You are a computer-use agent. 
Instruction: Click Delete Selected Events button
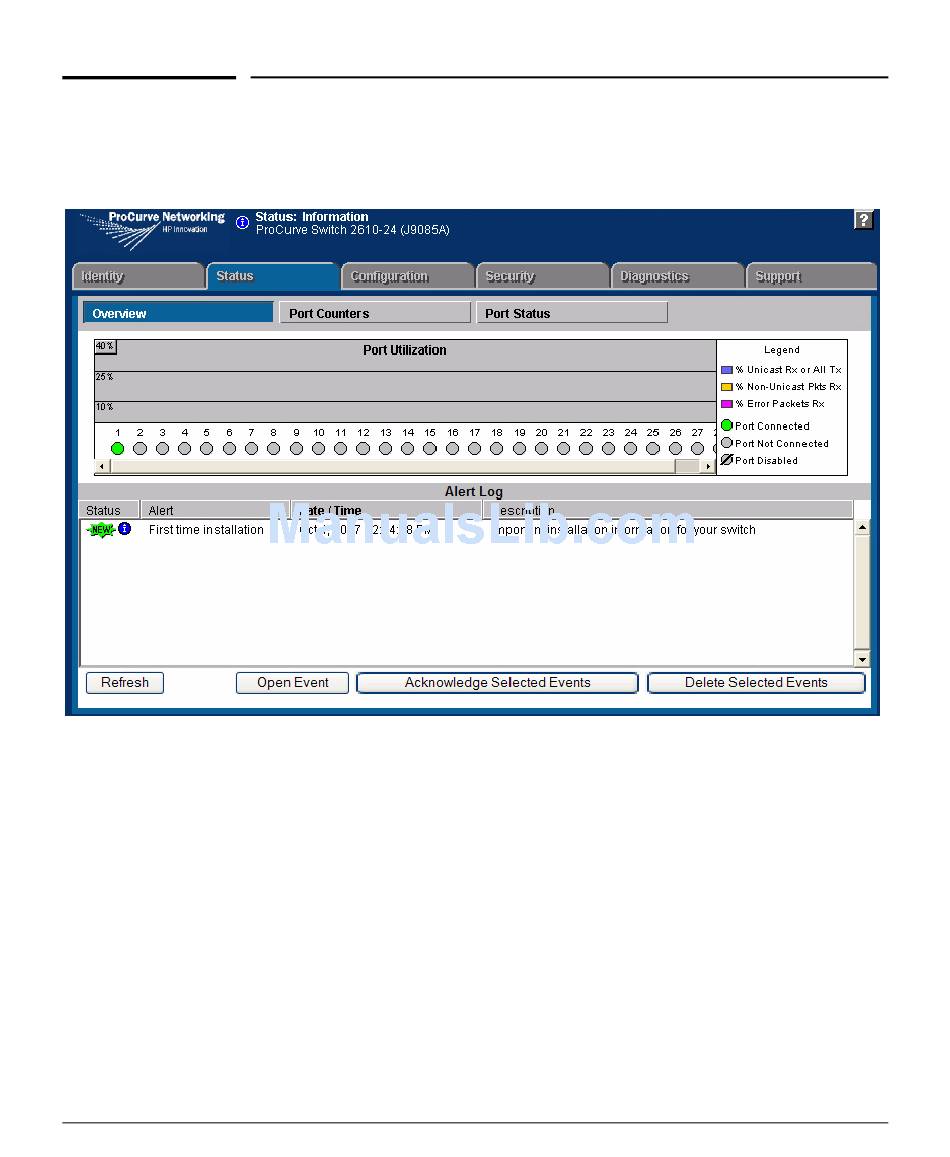(x=756, y=683)
